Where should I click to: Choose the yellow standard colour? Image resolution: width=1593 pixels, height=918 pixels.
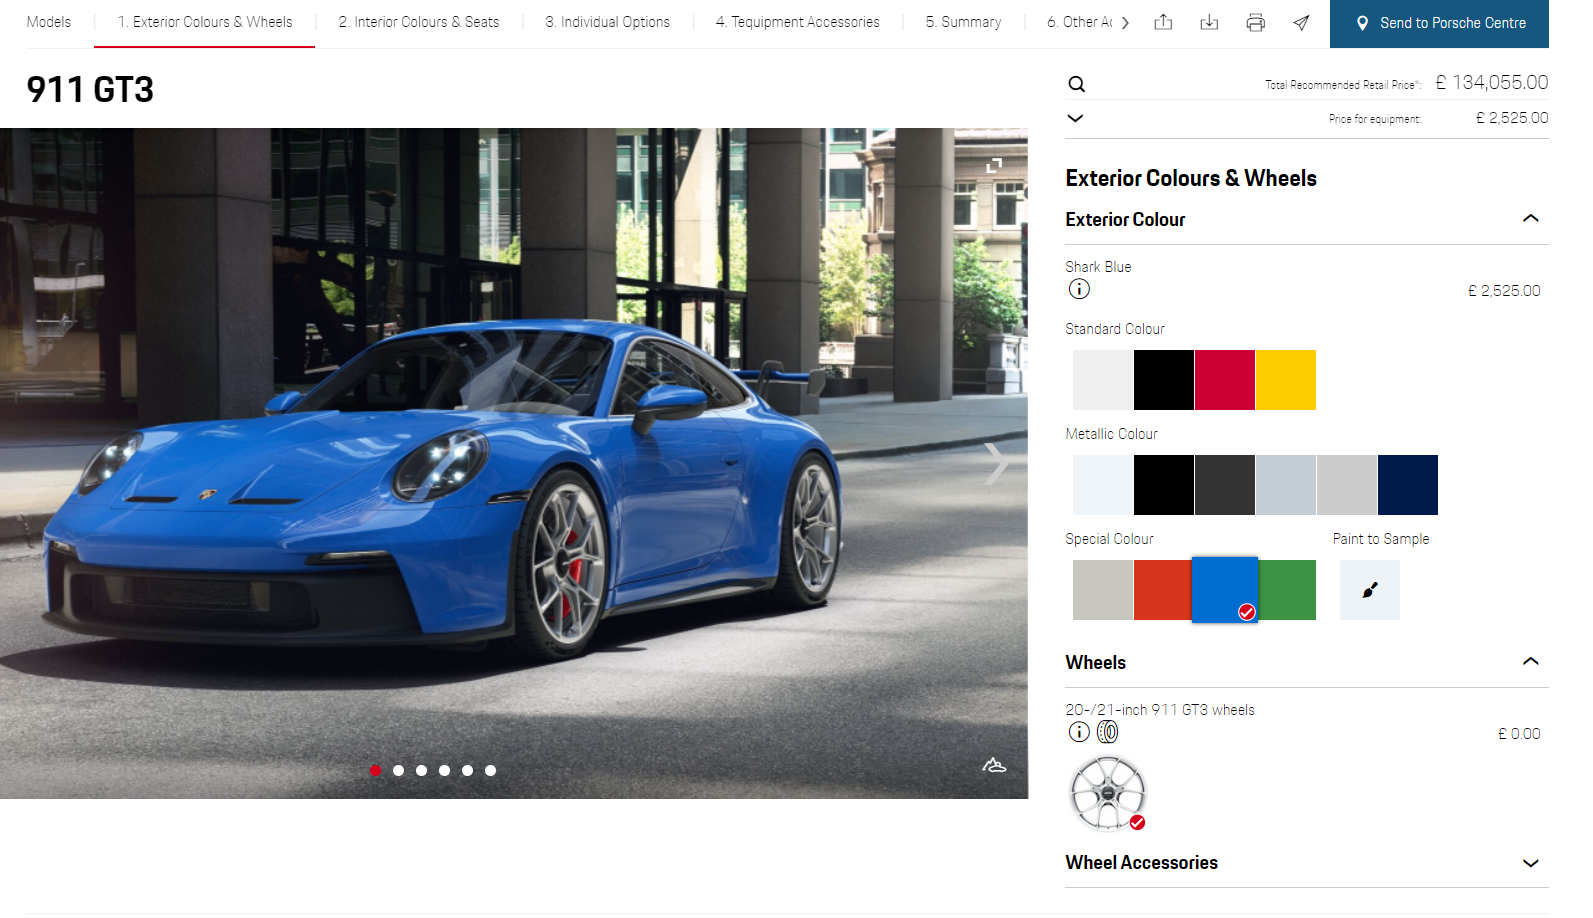(1286, 380)
